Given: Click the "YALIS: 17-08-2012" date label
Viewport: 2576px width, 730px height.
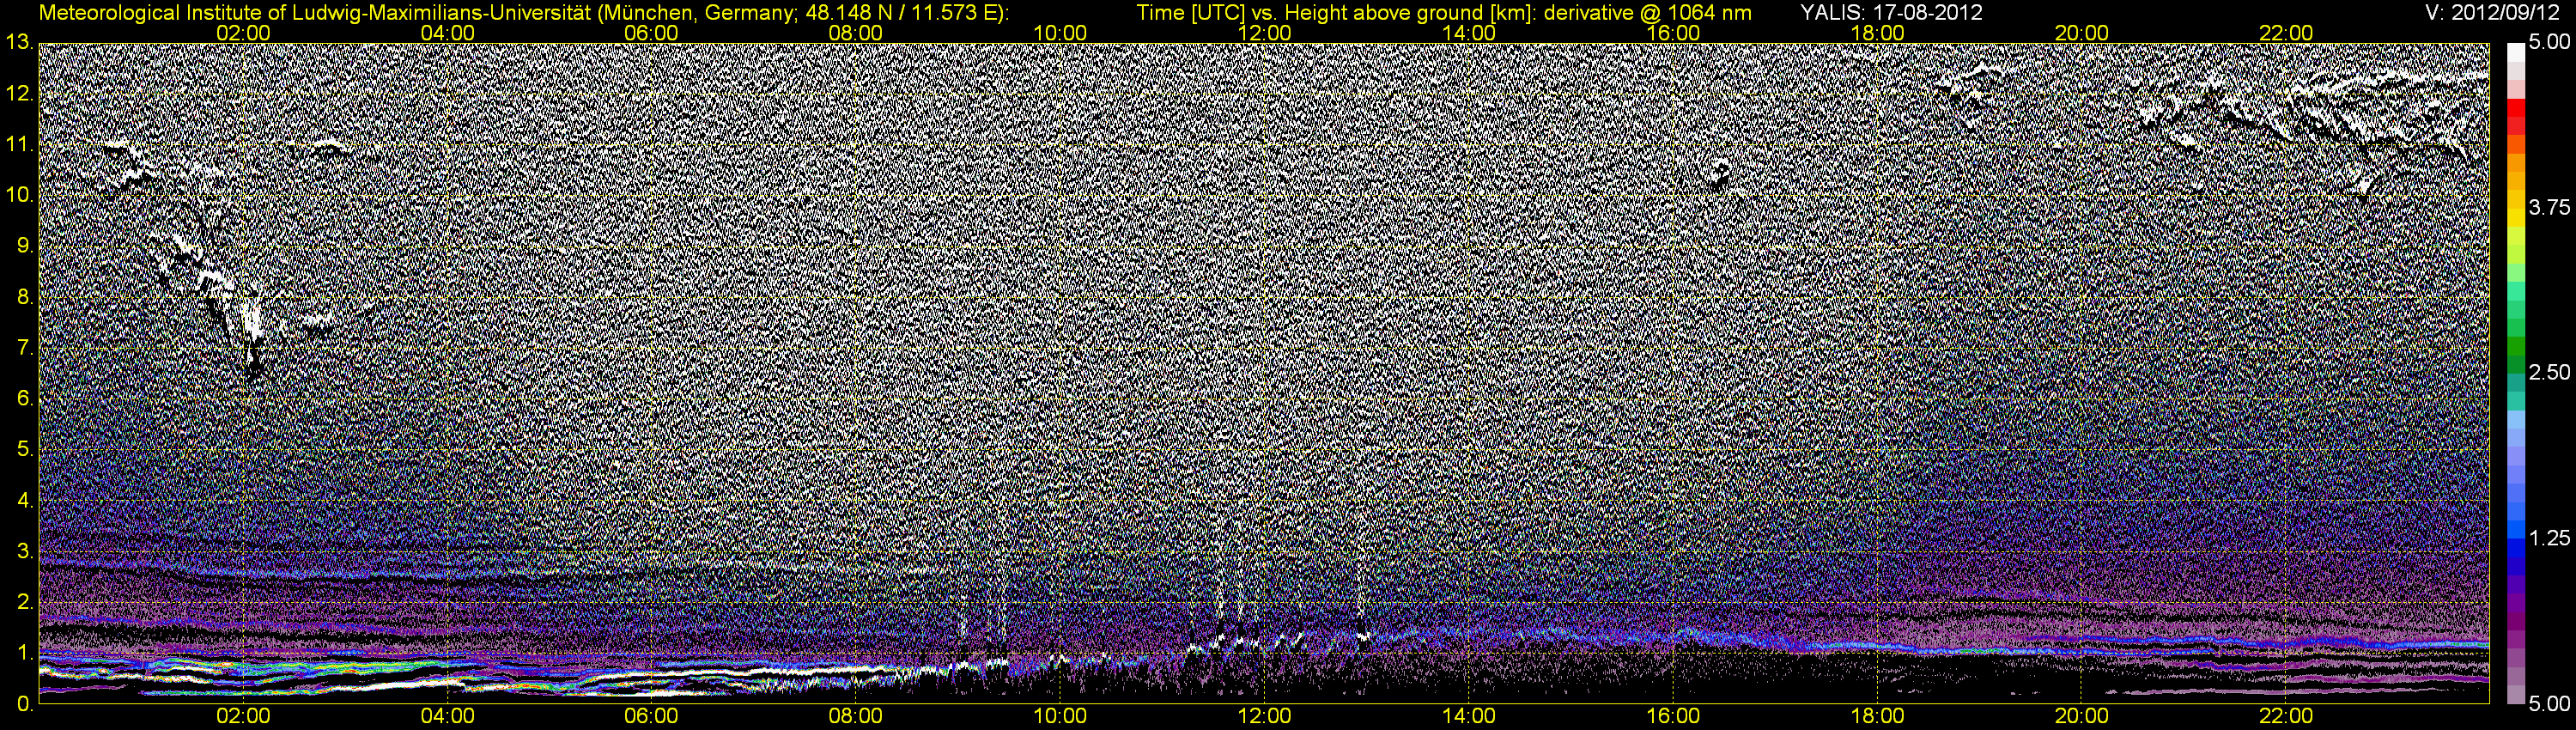Looking at the screenshot, I should (1891, 13).
